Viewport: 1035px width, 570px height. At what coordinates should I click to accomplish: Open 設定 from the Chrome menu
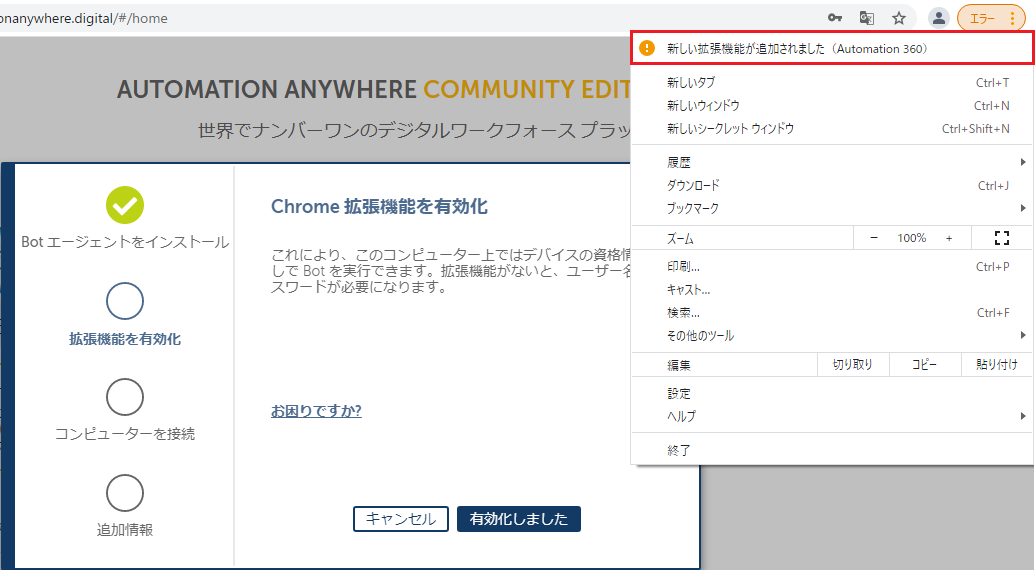[832, 394]
